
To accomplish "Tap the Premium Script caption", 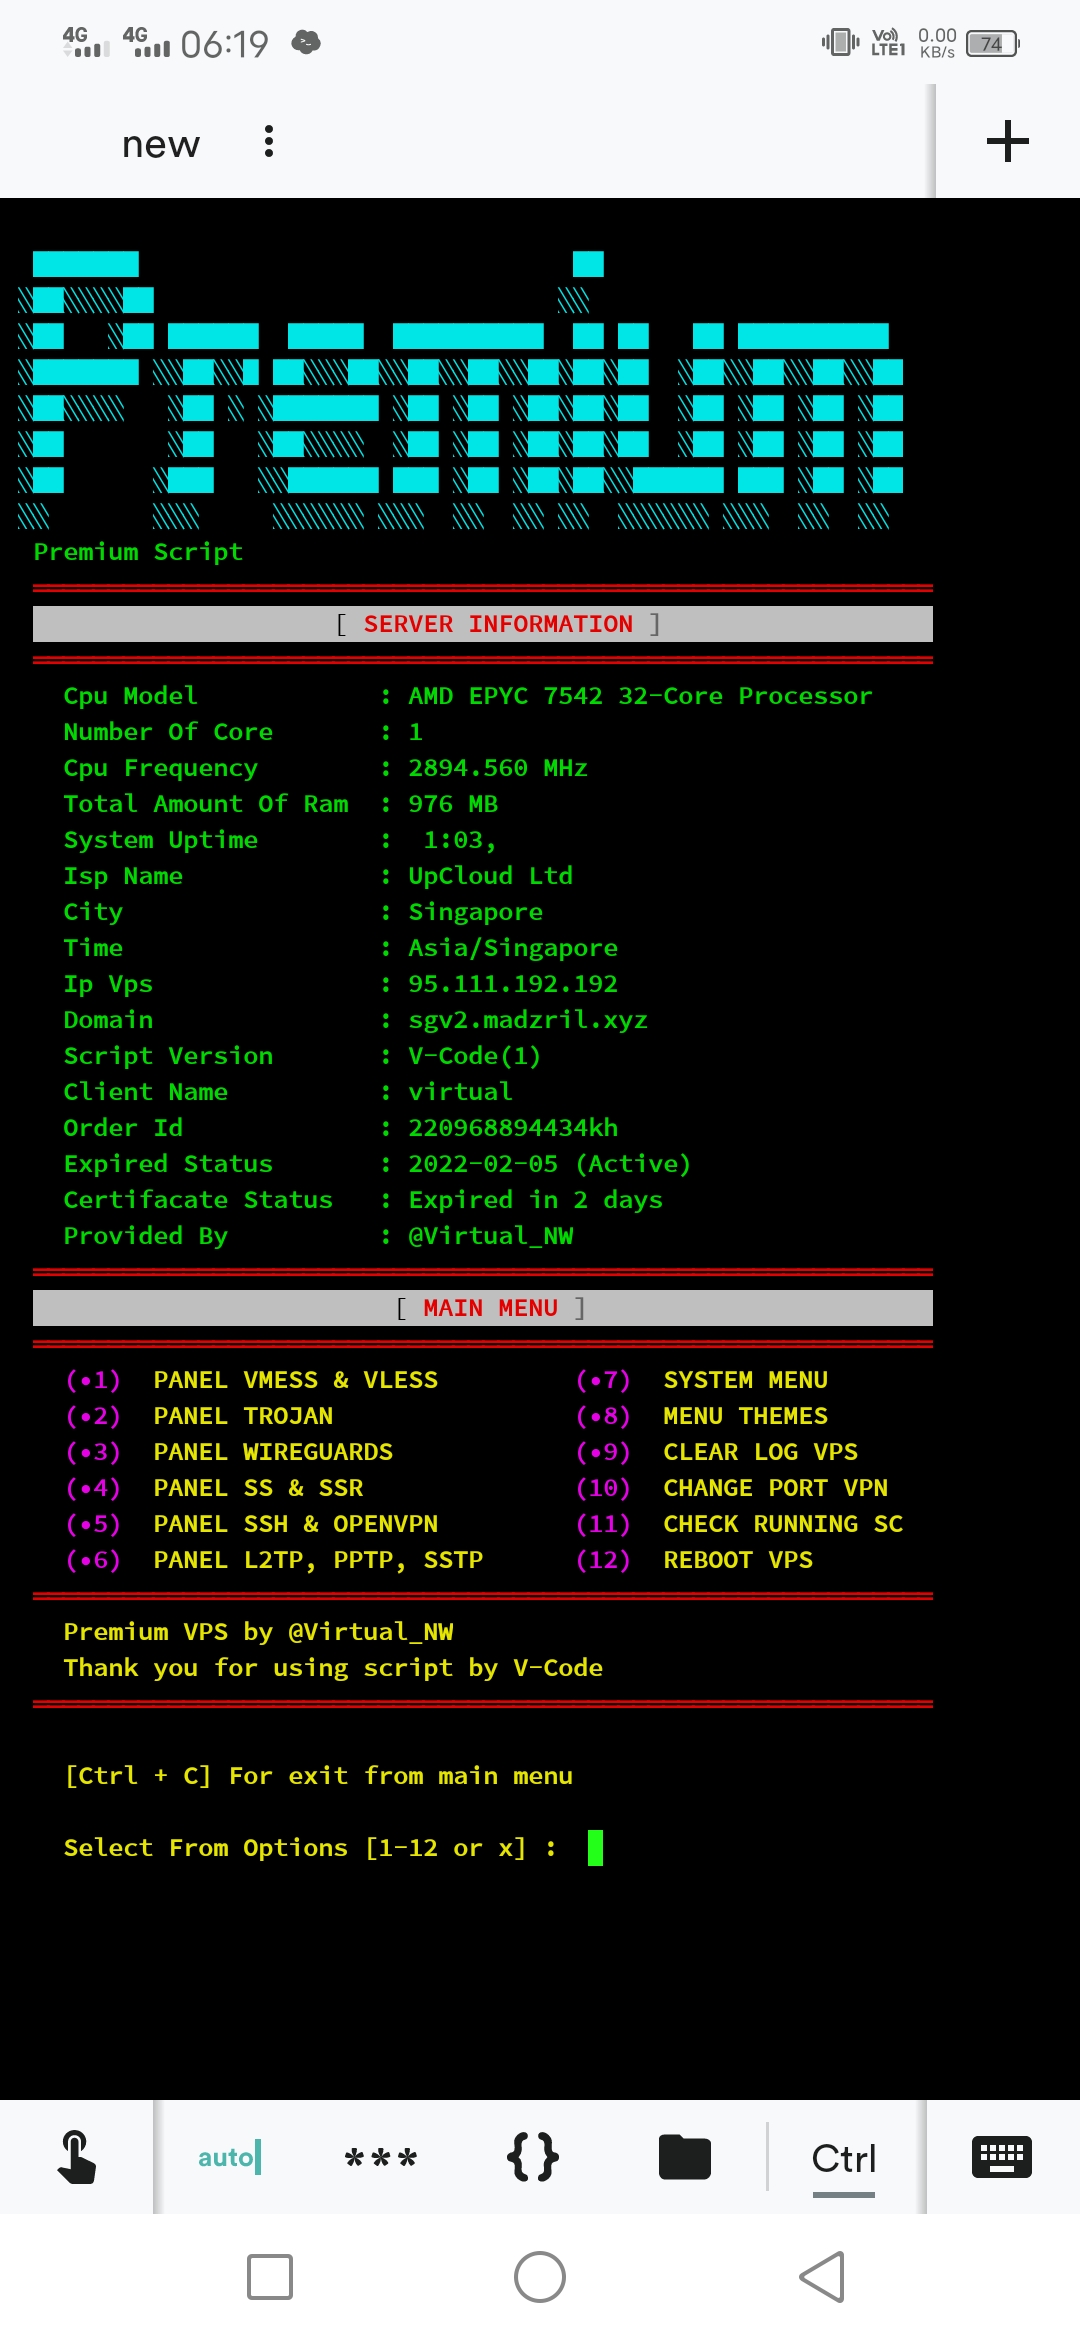I will [x=138, y=552].
